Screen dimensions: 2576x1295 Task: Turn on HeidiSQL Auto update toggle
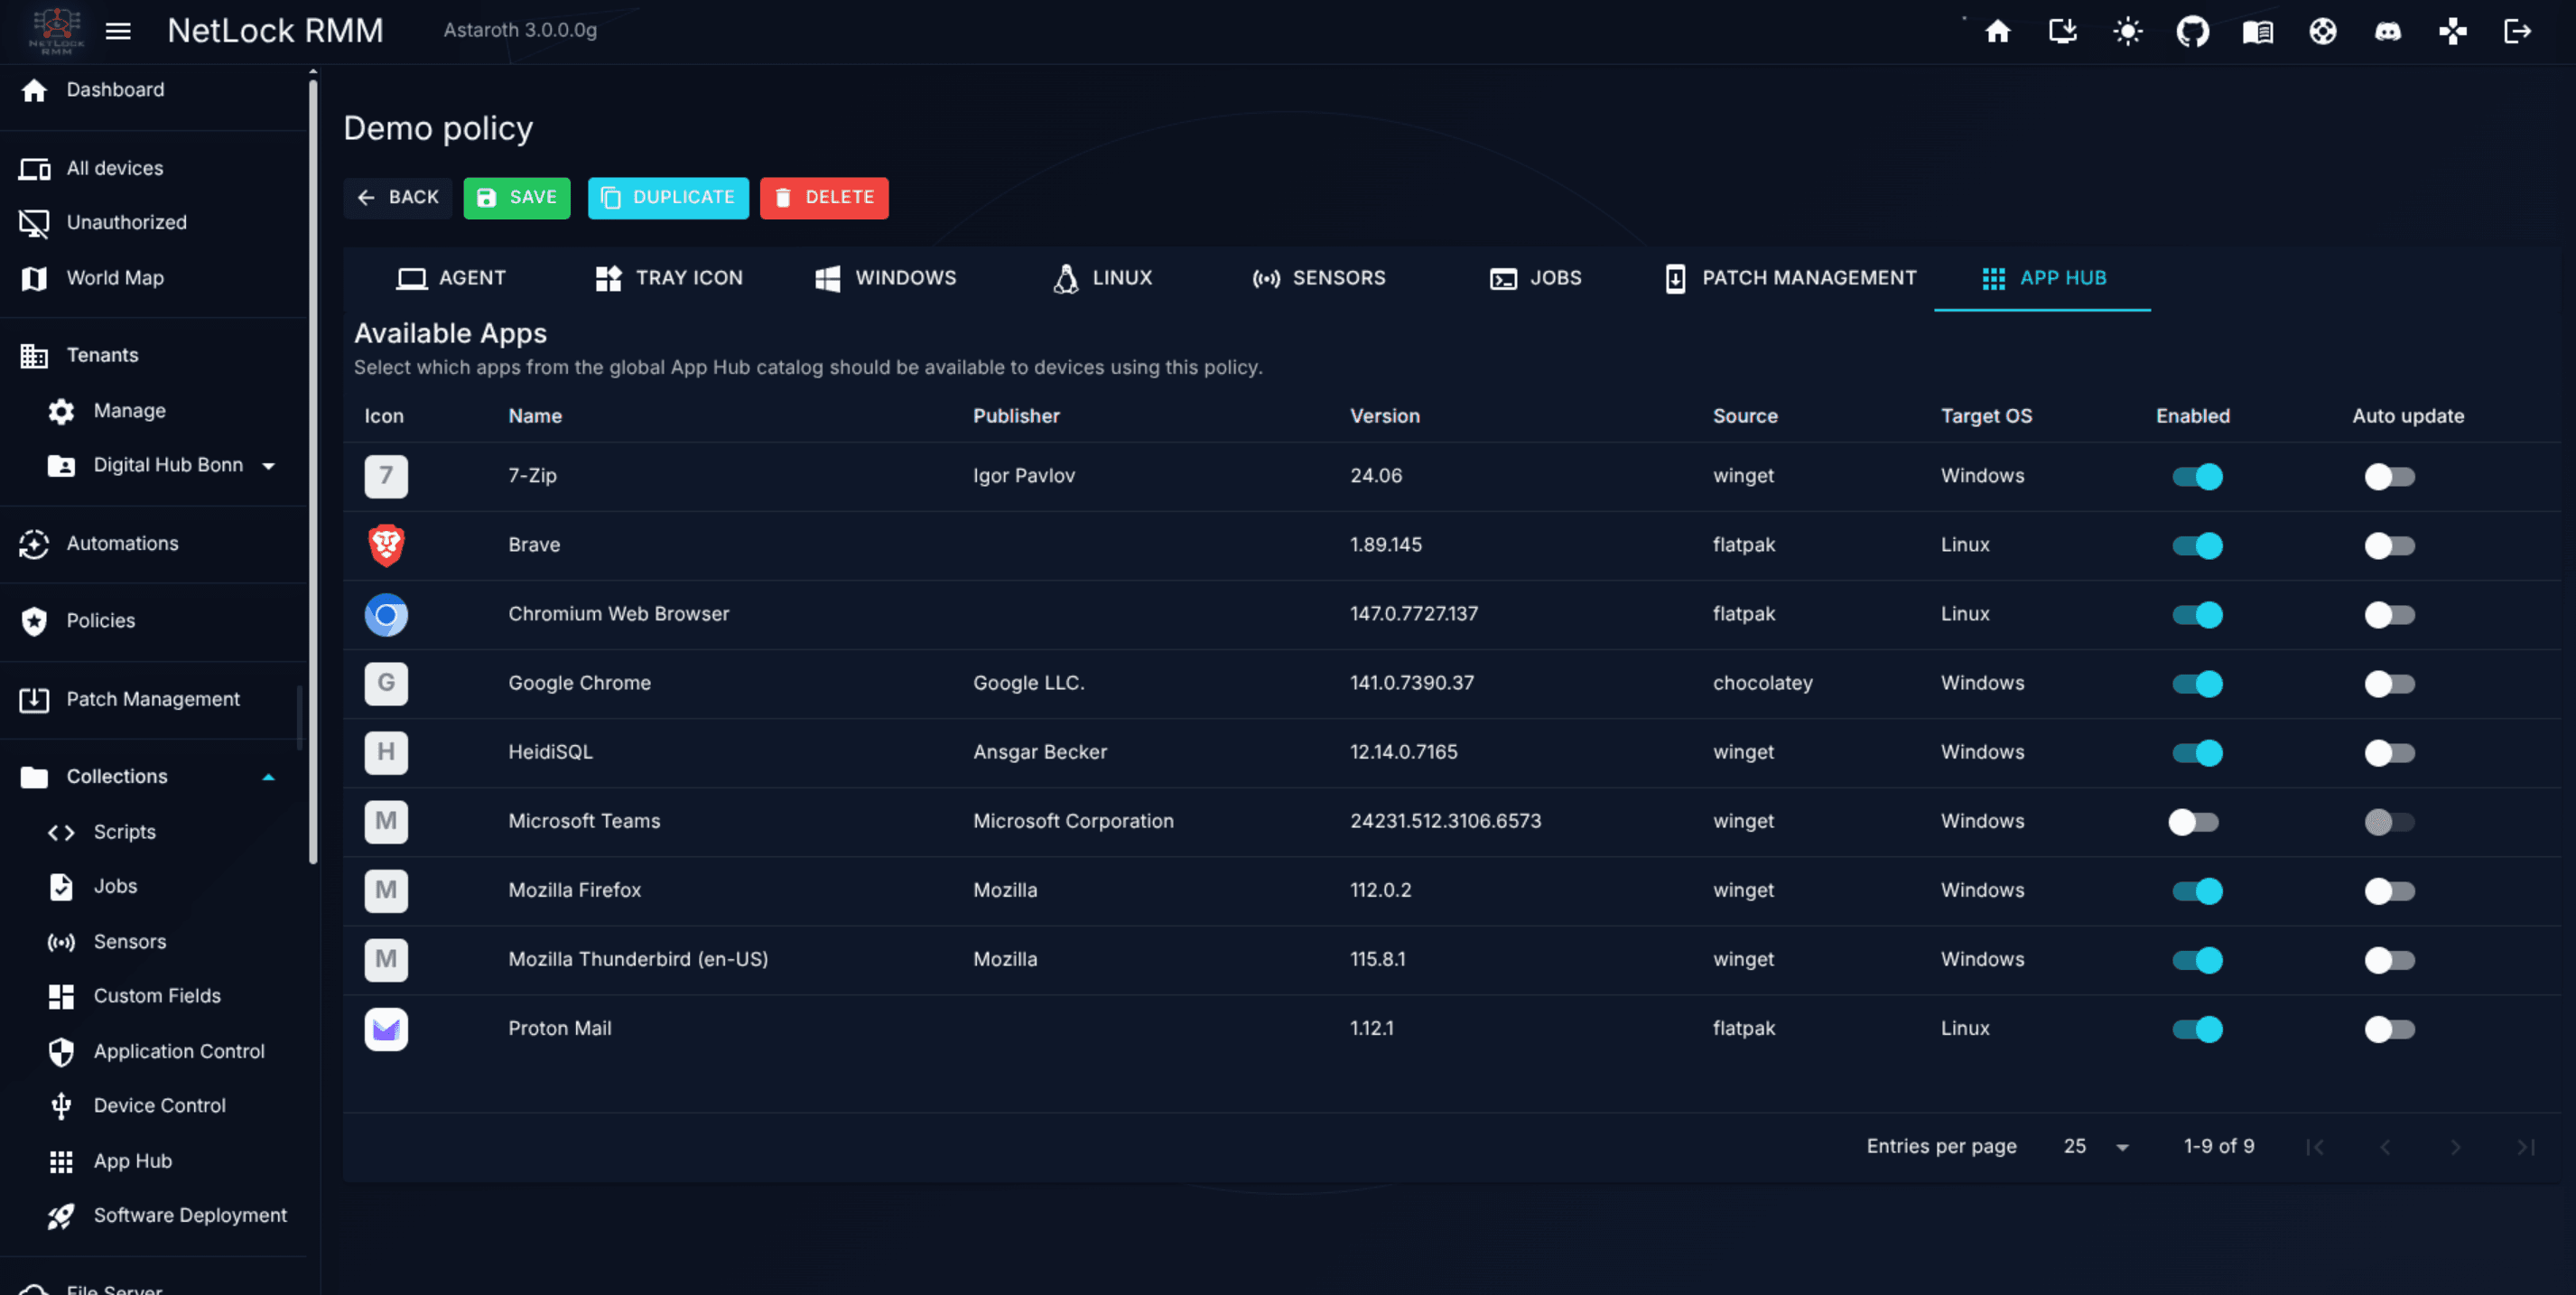pyautogui.click(x=2389, y=753)
